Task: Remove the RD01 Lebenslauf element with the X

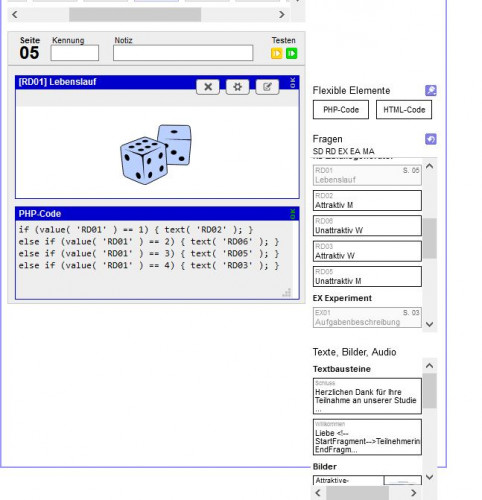Action: coord(208,87)
